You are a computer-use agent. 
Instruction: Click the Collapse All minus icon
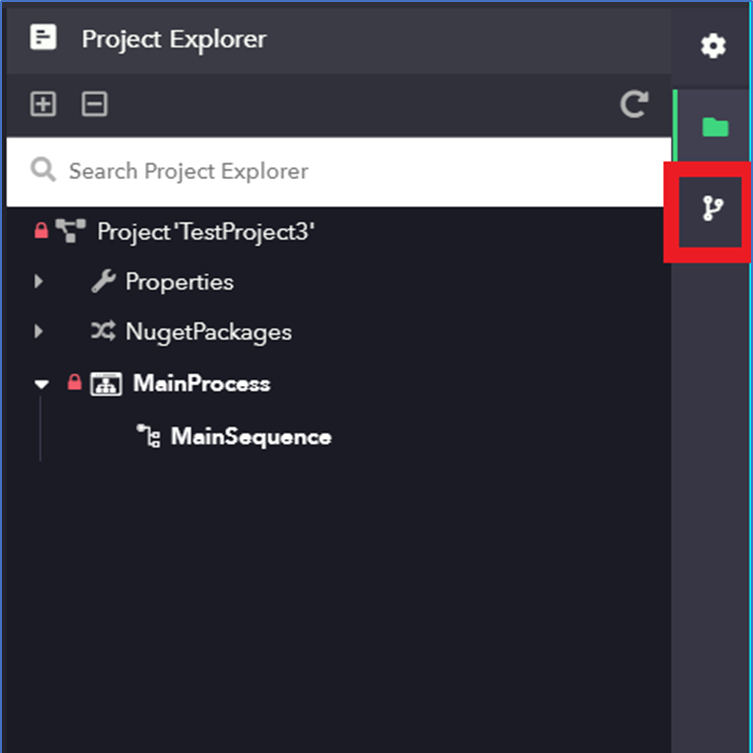(x=95, y=104)
